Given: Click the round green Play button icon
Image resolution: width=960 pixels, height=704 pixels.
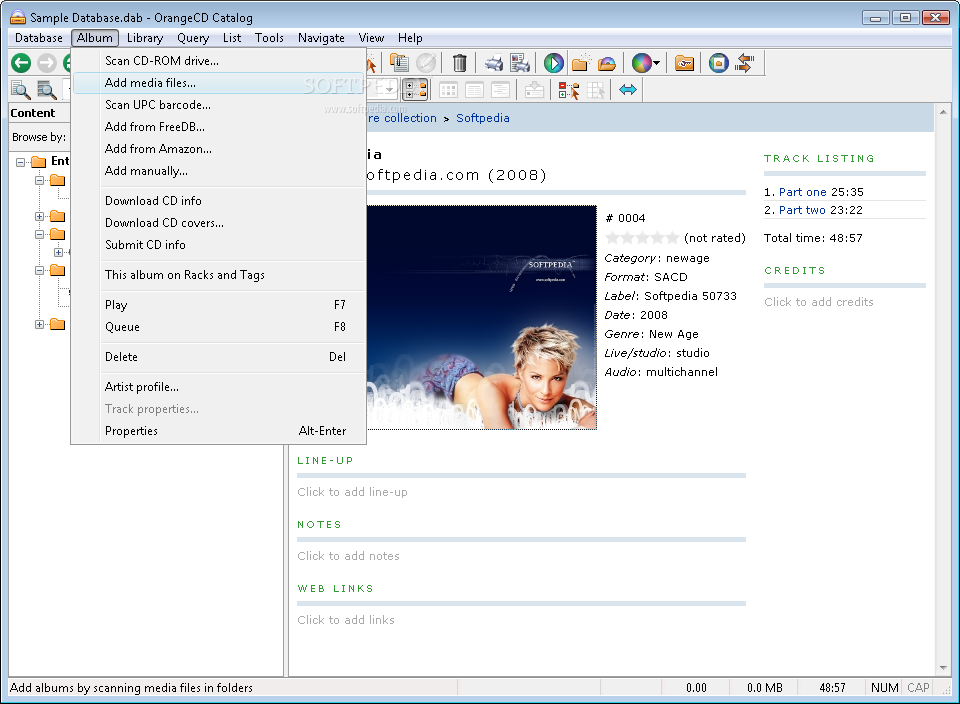Looking at the screenshot, I should (x=553, y=63).
